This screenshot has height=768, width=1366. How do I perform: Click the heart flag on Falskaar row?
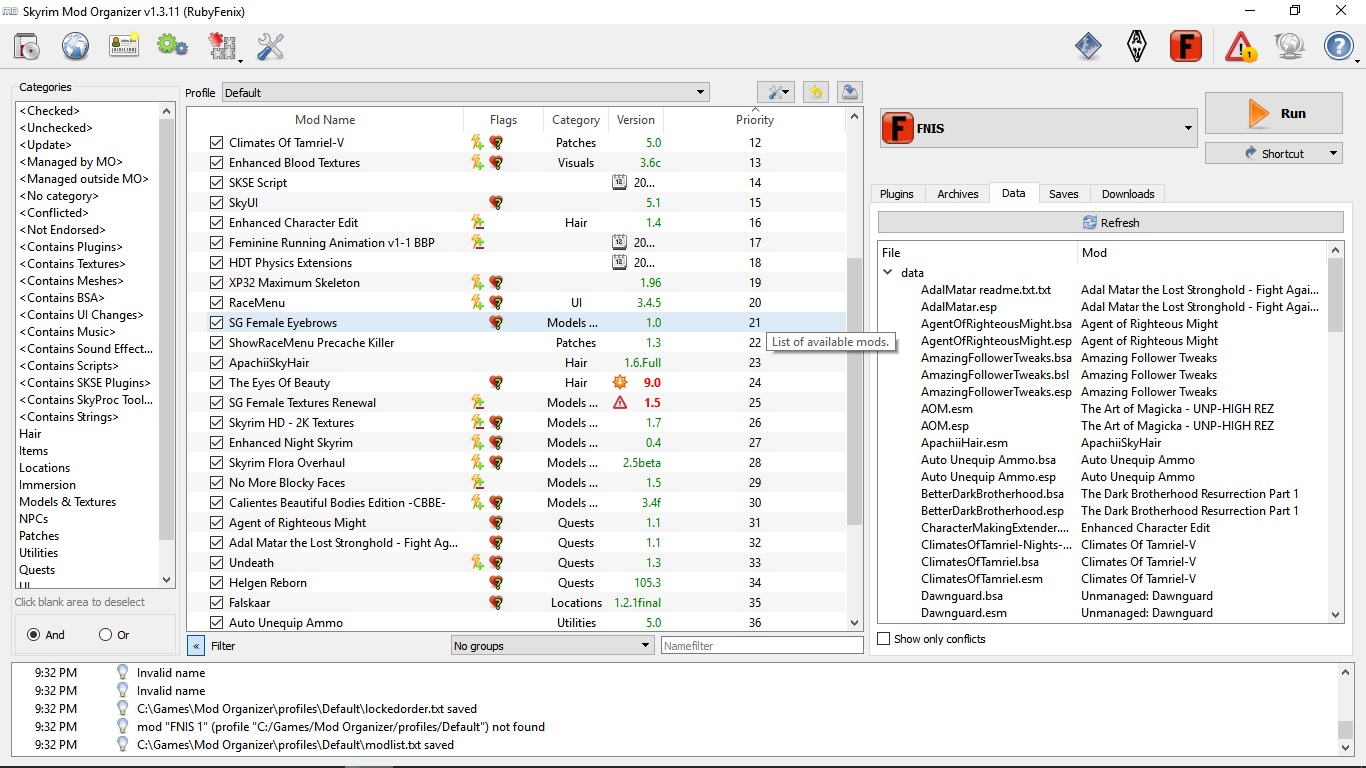tap(496, 603)
